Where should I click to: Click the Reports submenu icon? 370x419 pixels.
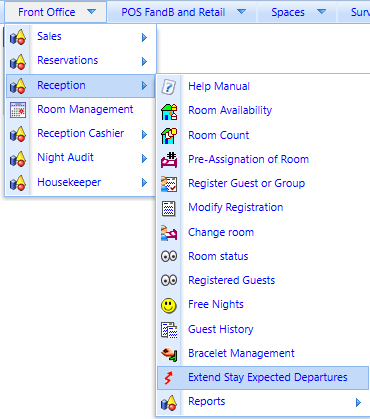click(x=169, y=402)
